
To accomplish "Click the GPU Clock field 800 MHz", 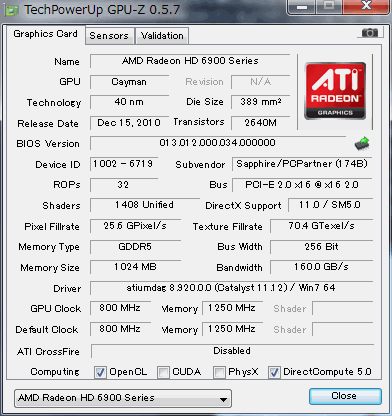I will click(120, 308).
